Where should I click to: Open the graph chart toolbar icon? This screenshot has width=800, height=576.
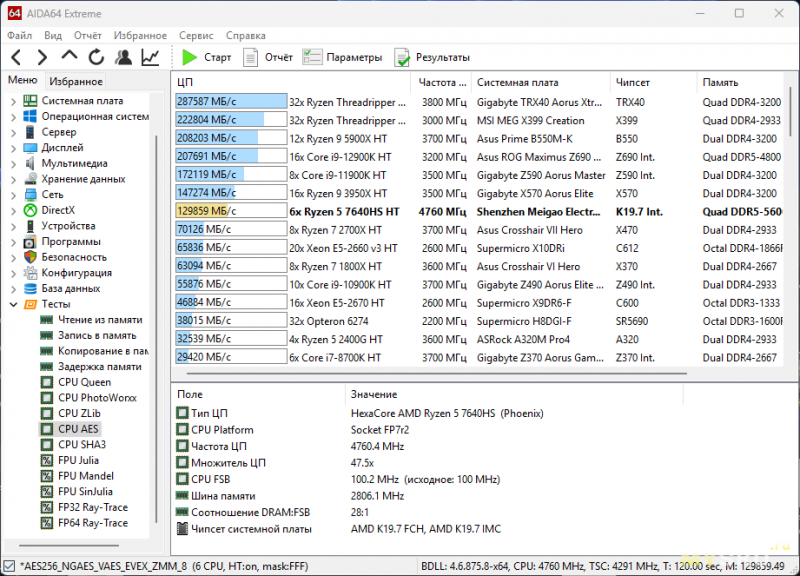pos(150,57)
